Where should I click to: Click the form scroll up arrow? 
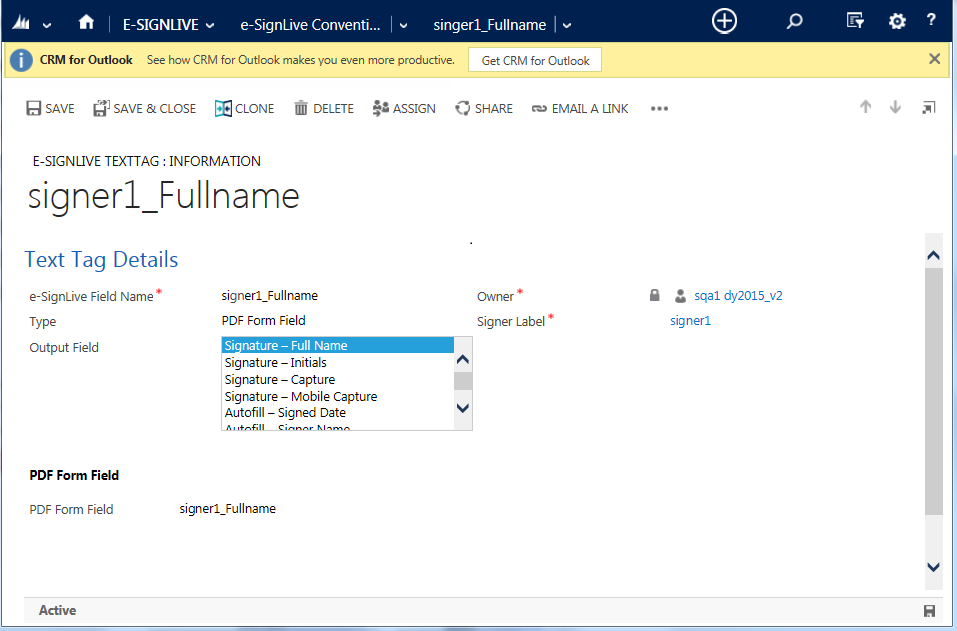click(x=933, y=255)
